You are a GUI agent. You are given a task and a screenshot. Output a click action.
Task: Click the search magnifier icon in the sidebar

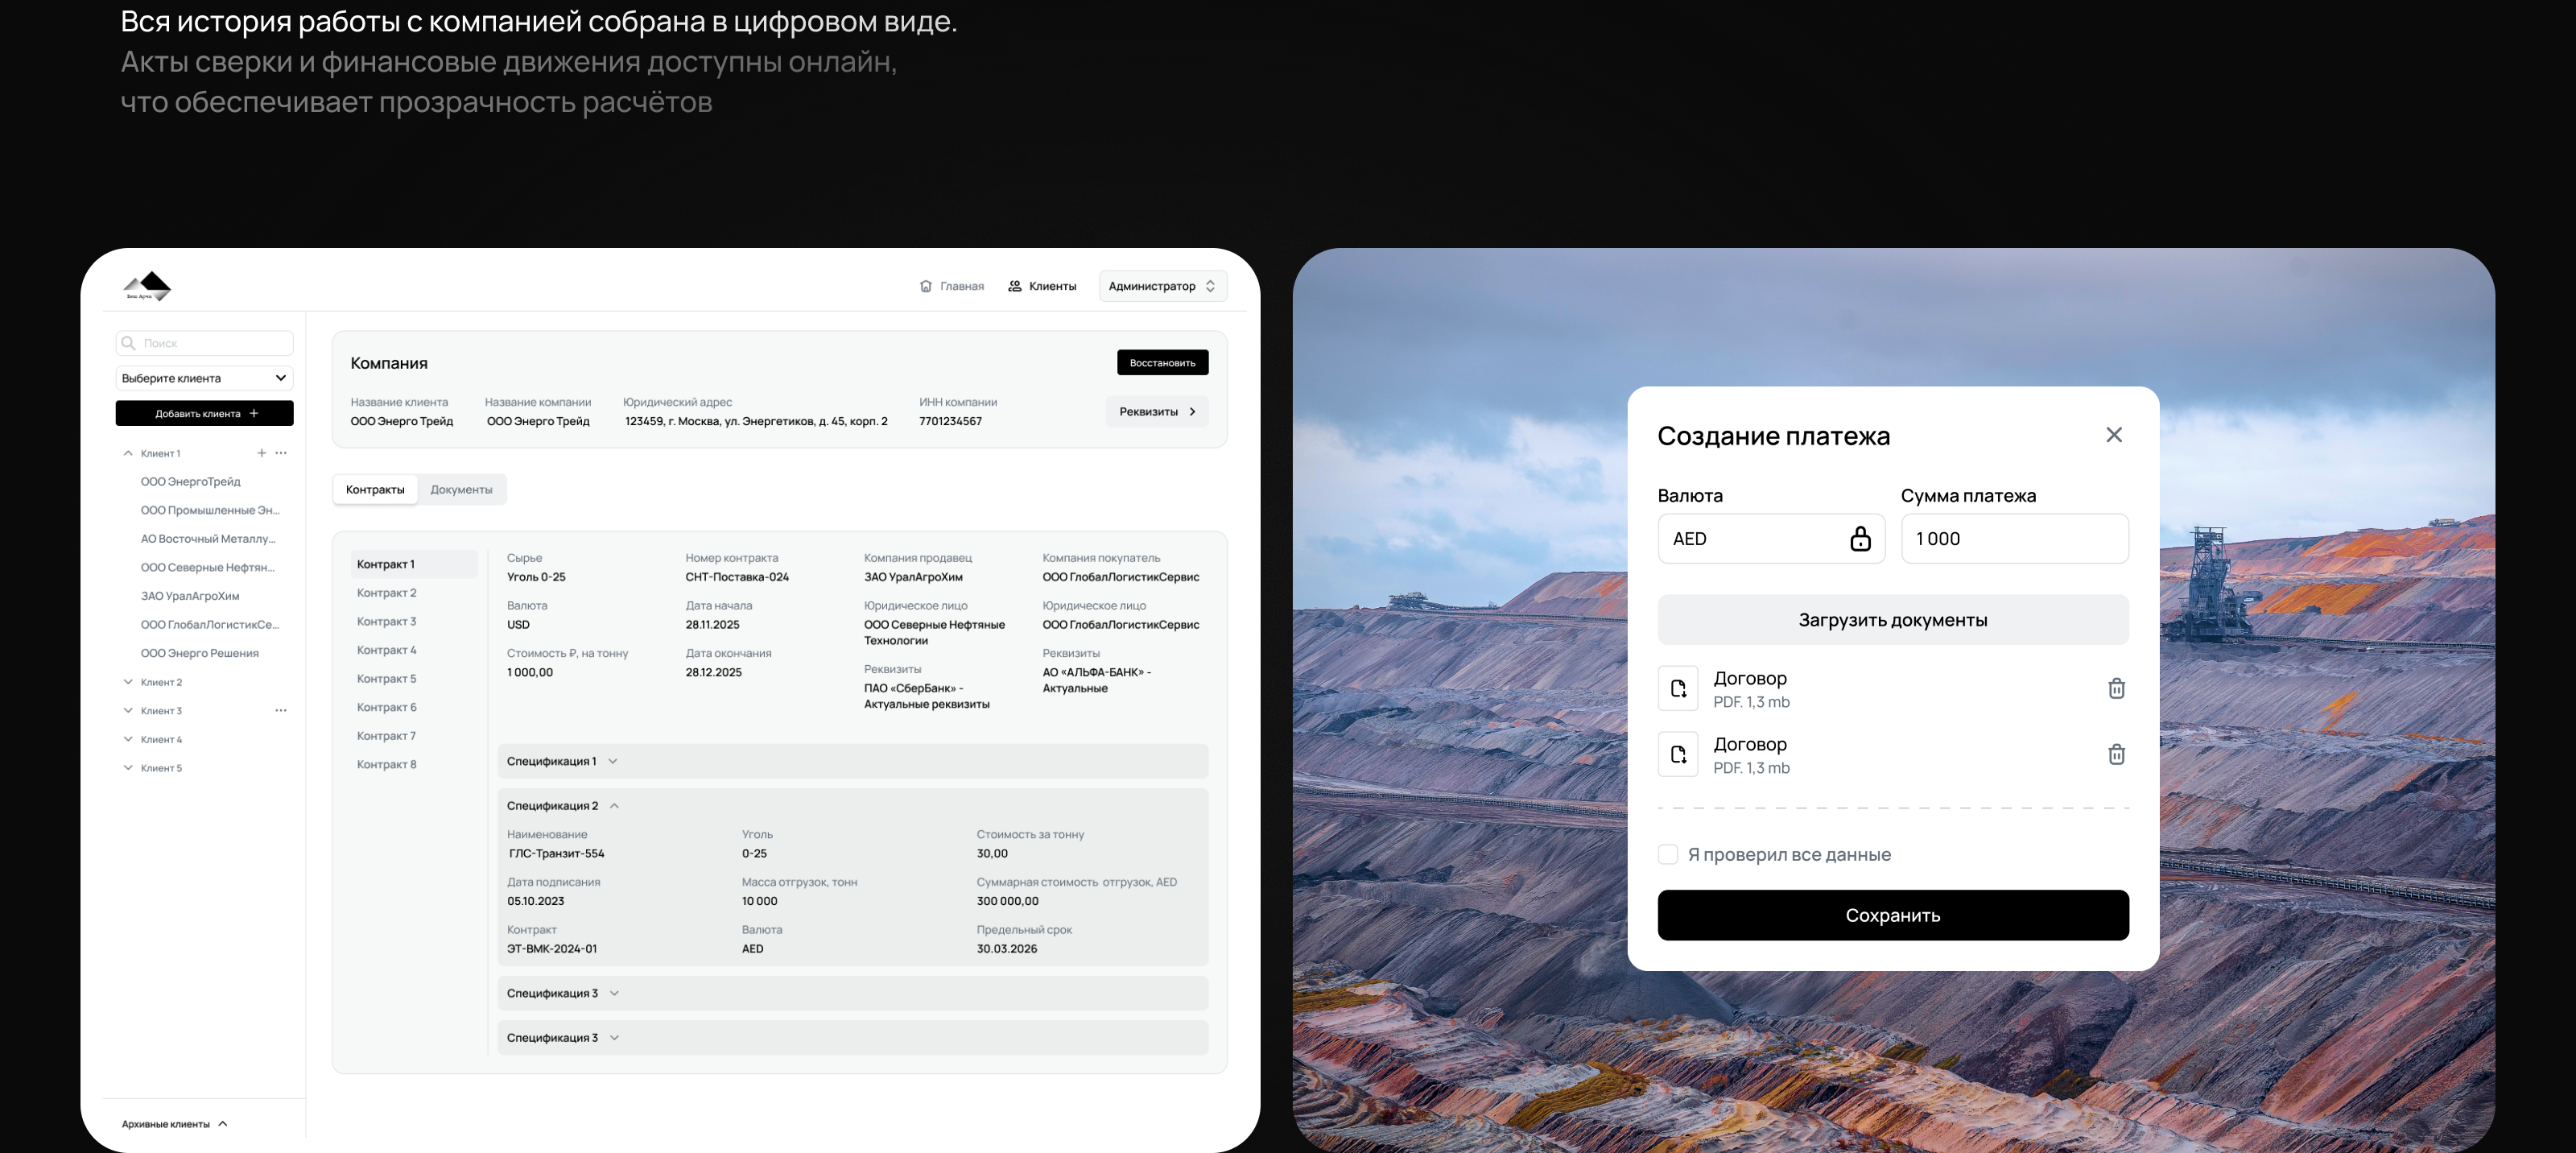(128, 343)
